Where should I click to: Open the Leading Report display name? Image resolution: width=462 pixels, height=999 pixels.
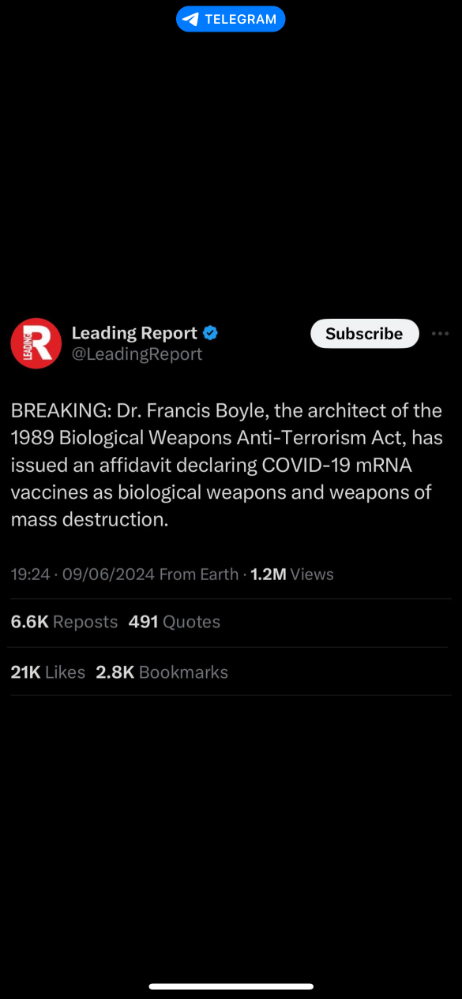click(134, 333)
